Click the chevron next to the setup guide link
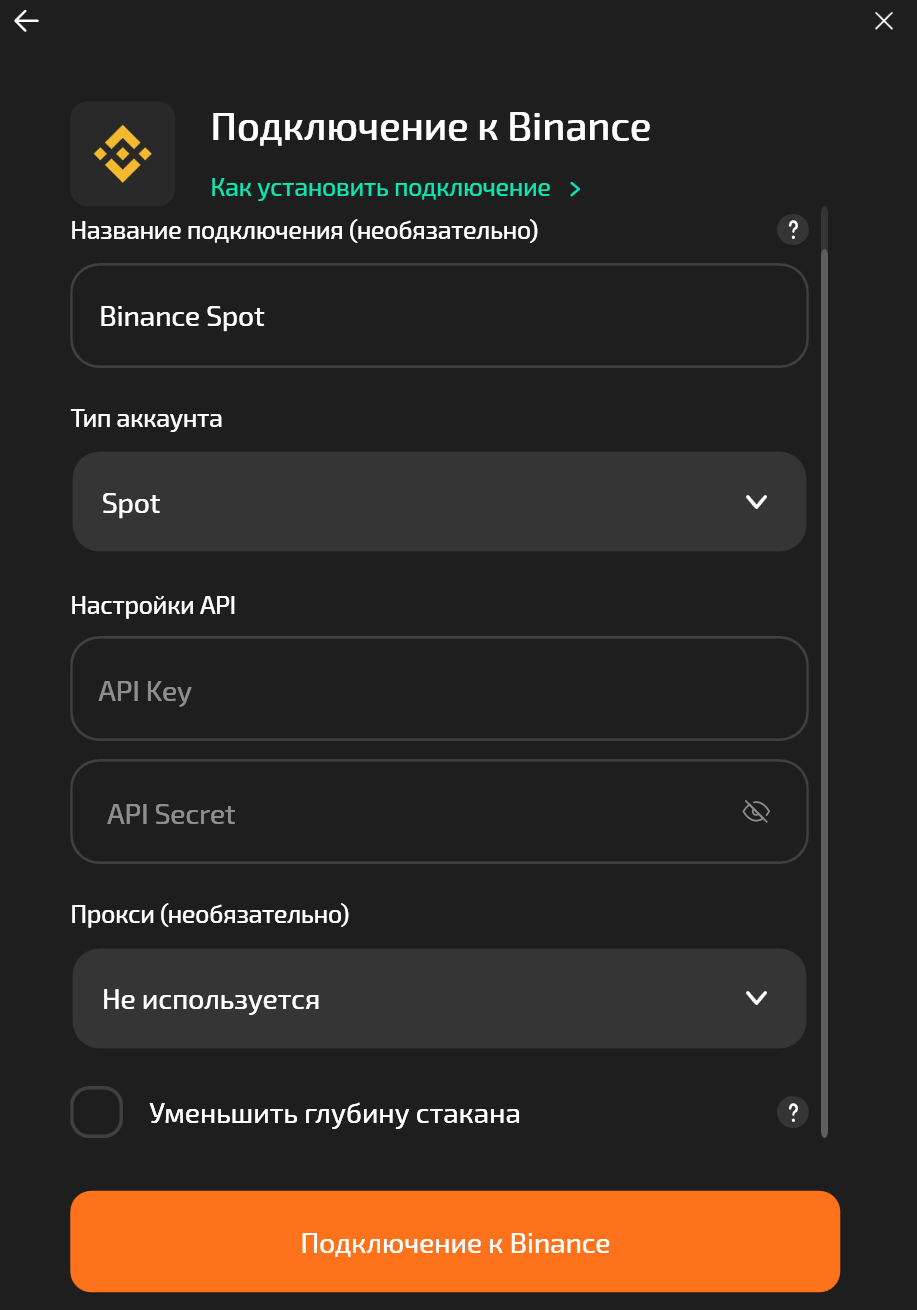Screen dimensions: 917x1310 [575, 189]
